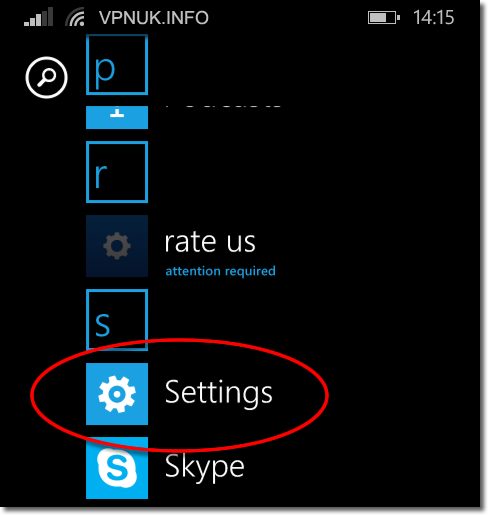This screenshot has height=515, width=488.
Task: Tap the partially hidden blue app tile
Action: [x=117, y=117]
